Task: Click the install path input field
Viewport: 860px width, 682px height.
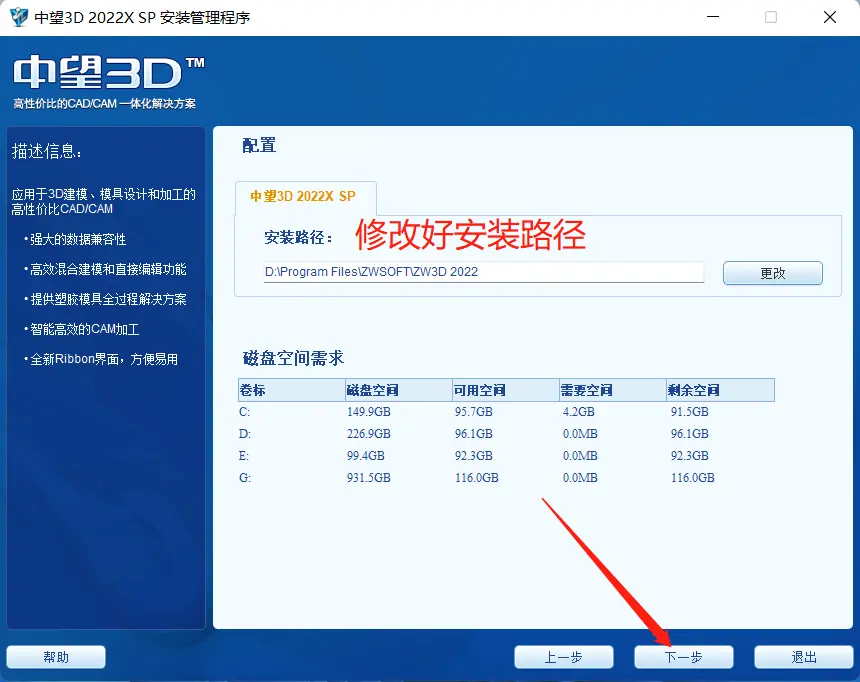Action: tap(483, 272)
